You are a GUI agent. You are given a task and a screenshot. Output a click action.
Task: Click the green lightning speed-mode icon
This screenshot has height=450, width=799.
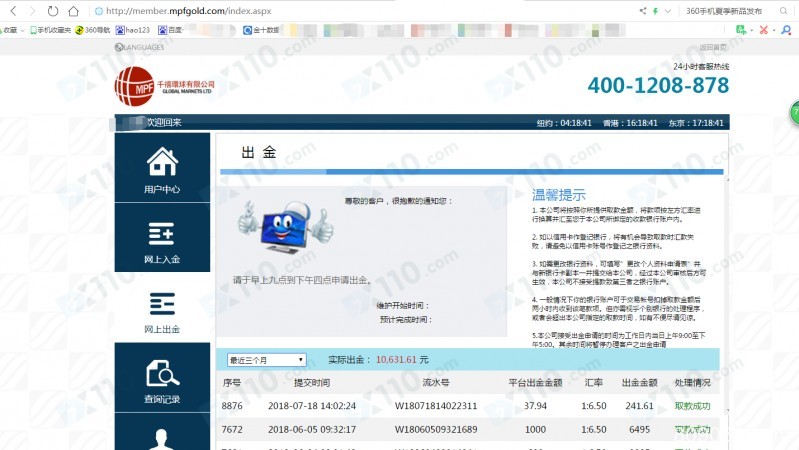point(655,11)
